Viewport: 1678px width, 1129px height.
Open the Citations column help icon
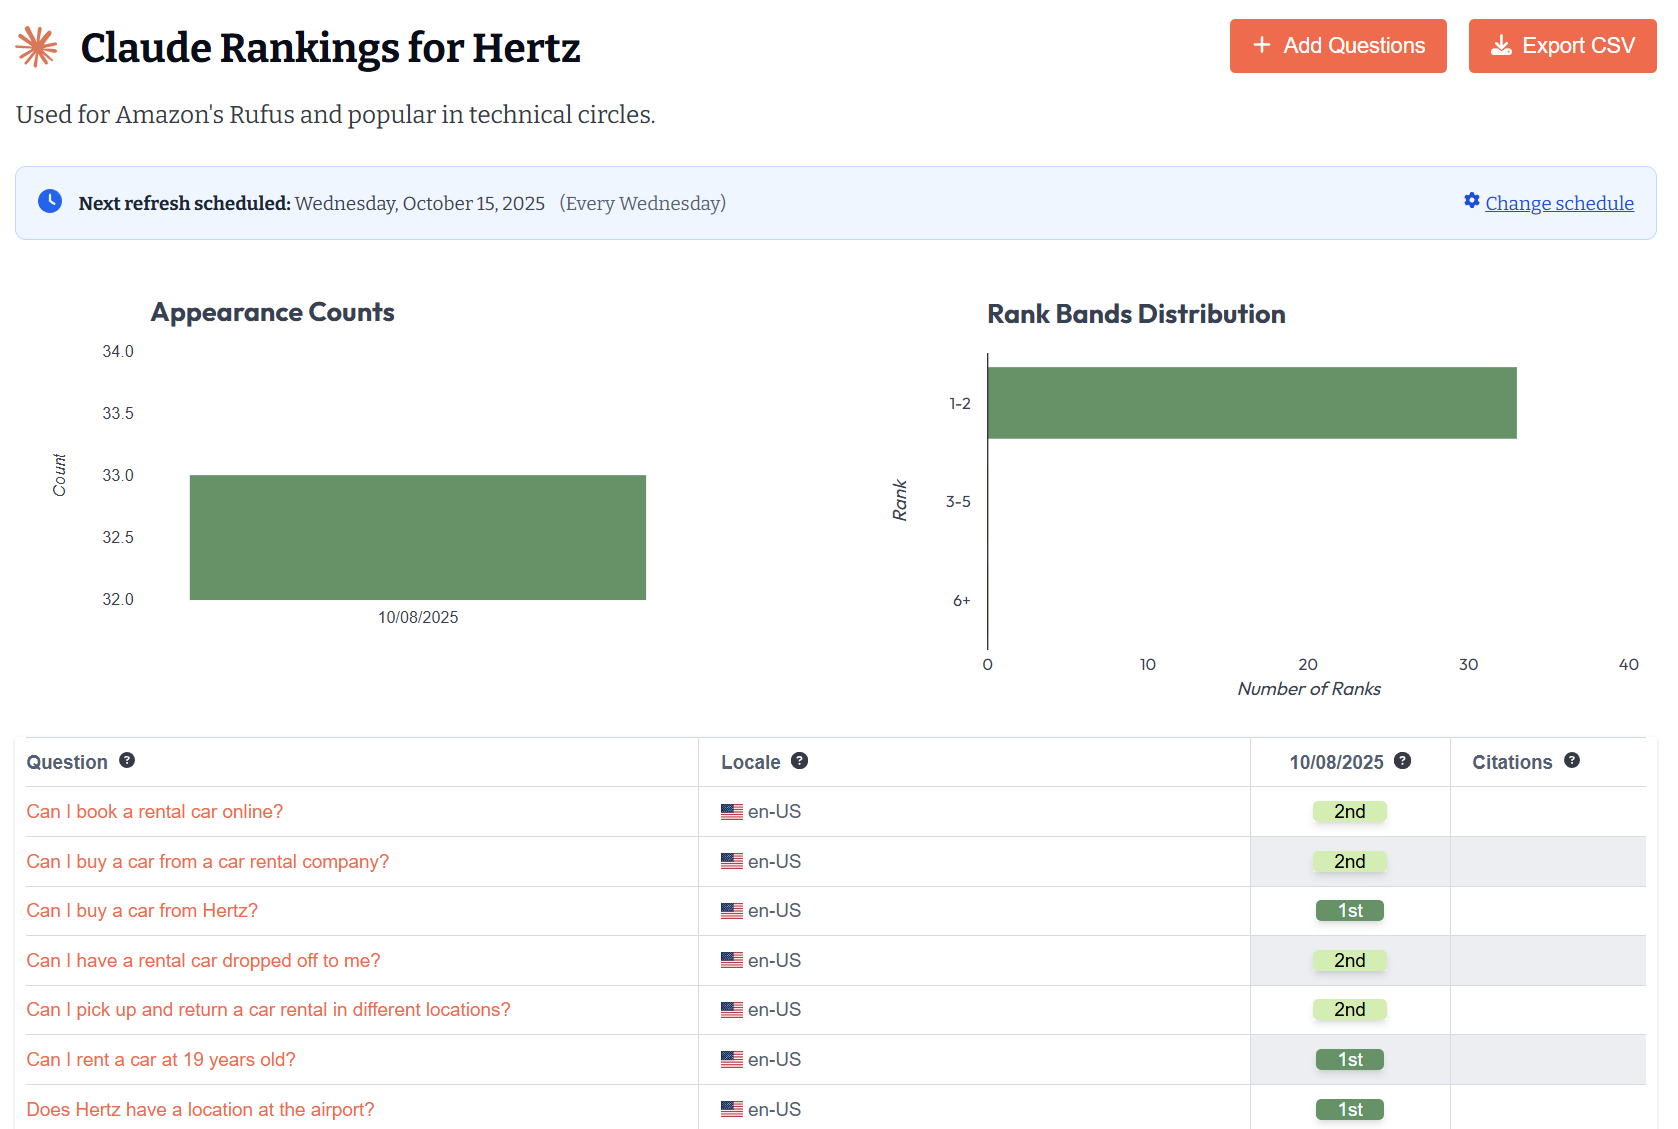coord(1571,760)
